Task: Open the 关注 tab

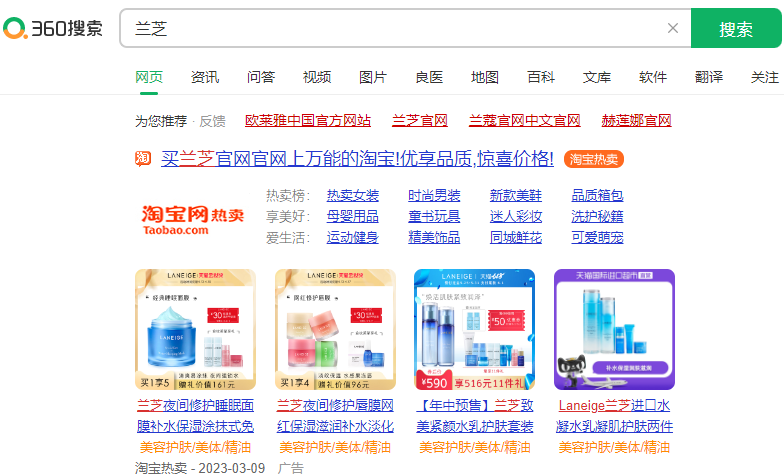Action: click(765, 77)
